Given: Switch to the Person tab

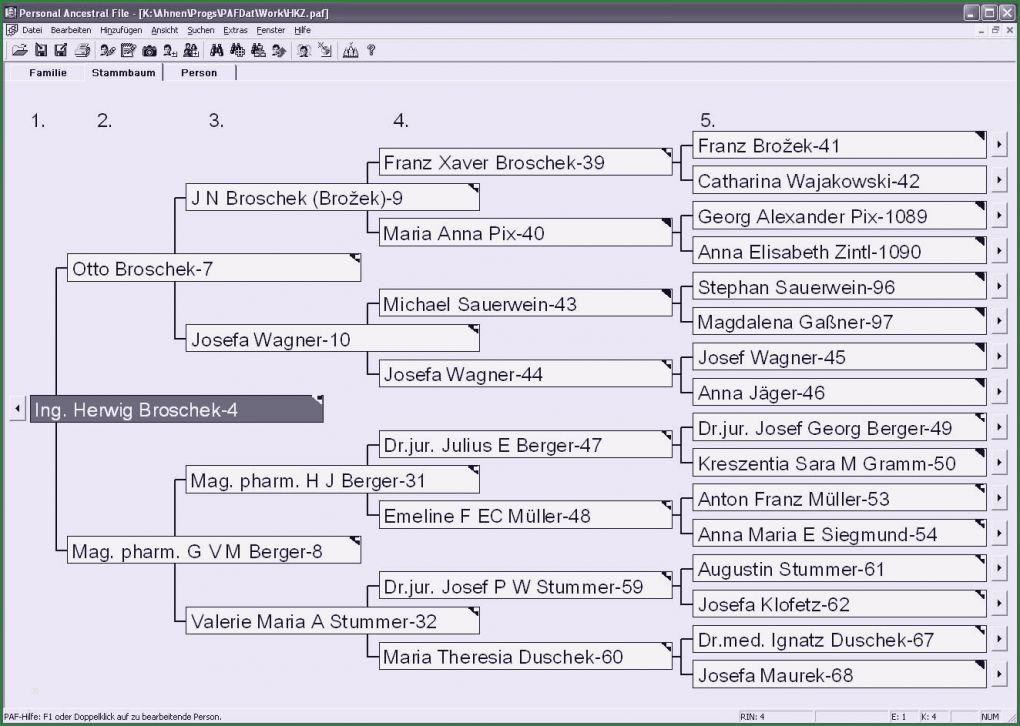Looking at the screenshot, I should click(x=199, y=73).
